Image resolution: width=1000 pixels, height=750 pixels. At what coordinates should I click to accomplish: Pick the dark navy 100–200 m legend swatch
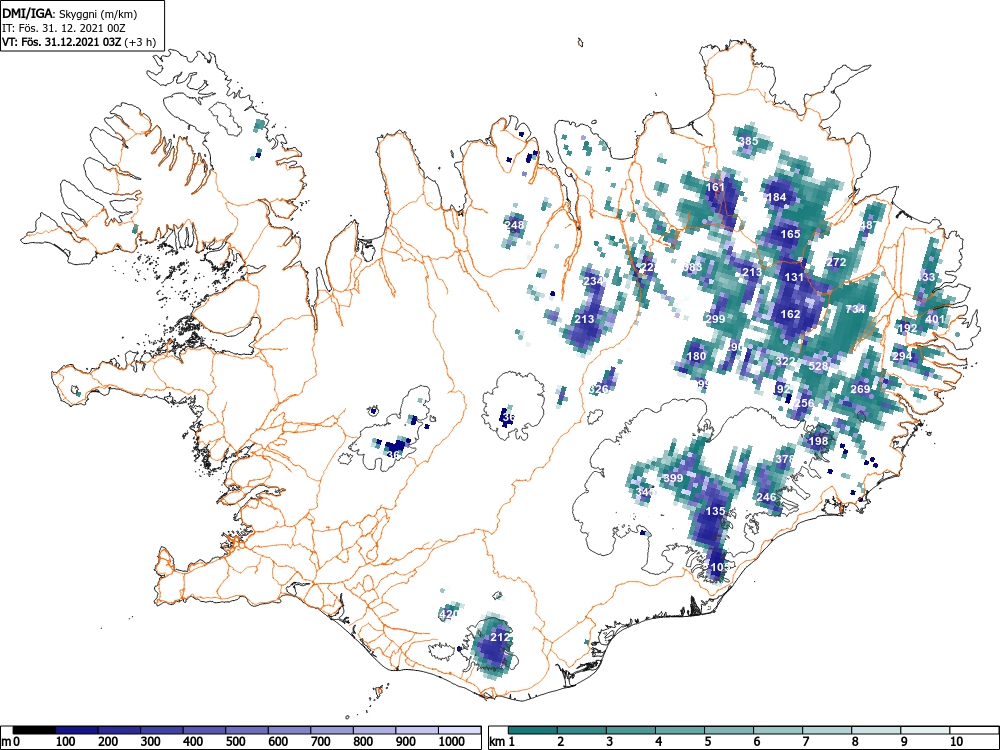click(x=77, y=730)
